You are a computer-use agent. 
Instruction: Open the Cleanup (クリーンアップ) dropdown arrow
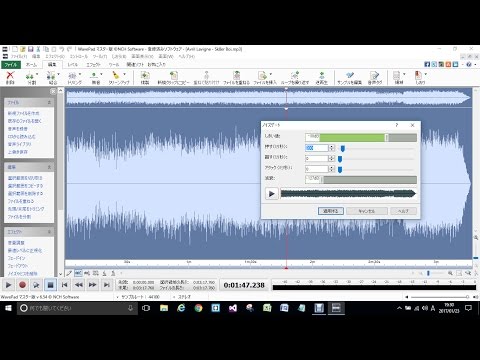[x=125, y=74]
